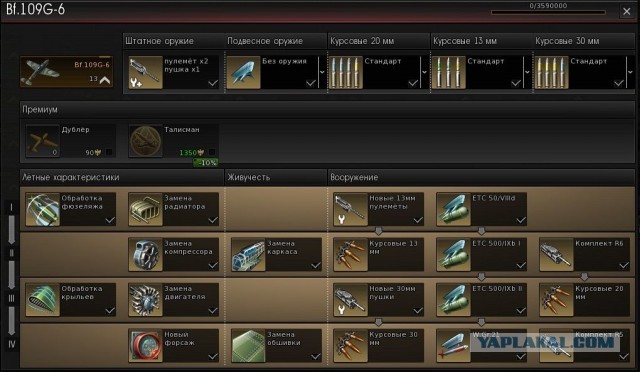Expand the Bf.109G-6 rank chevron
This screenshot has width=640, height=372.
pyautogui.click(x=105, y=80)
